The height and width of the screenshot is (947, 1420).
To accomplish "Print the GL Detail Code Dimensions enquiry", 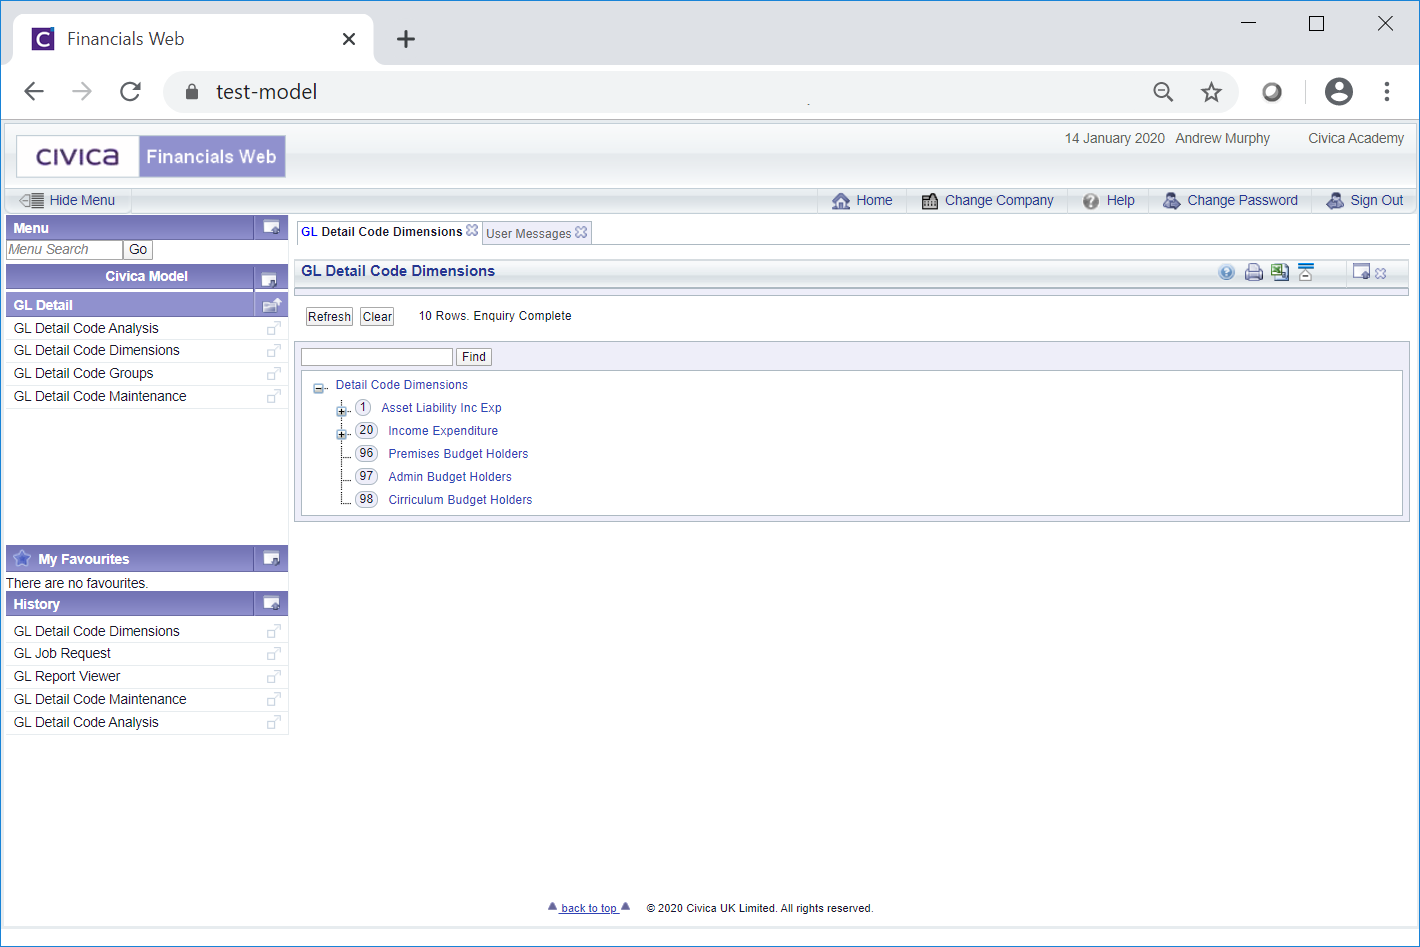I will coord(1253,272).
